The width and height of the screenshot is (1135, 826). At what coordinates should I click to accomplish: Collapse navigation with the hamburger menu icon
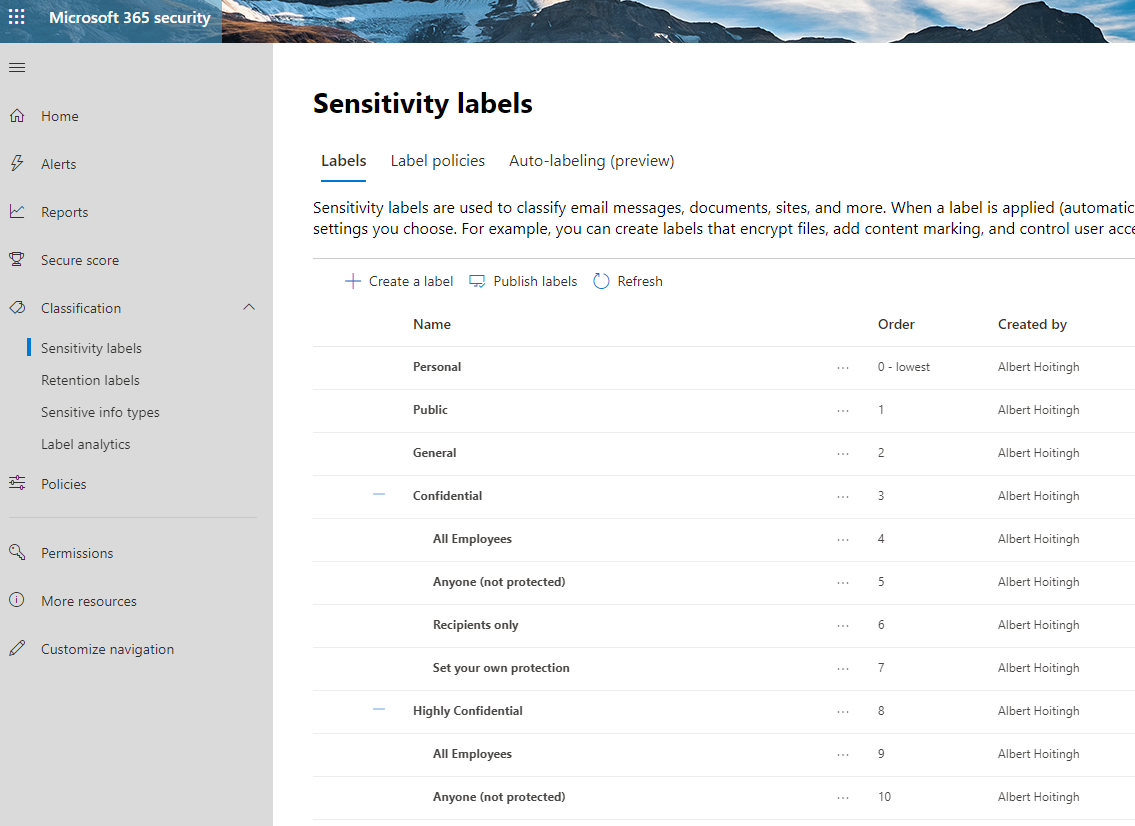click(17, 68)
